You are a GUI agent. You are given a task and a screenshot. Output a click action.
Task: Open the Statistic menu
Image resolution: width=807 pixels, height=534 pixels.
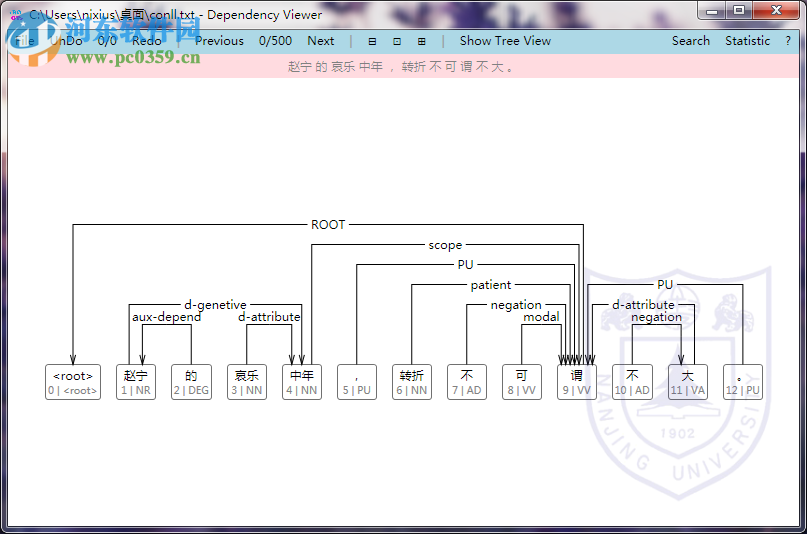click(x=747, y=41)
